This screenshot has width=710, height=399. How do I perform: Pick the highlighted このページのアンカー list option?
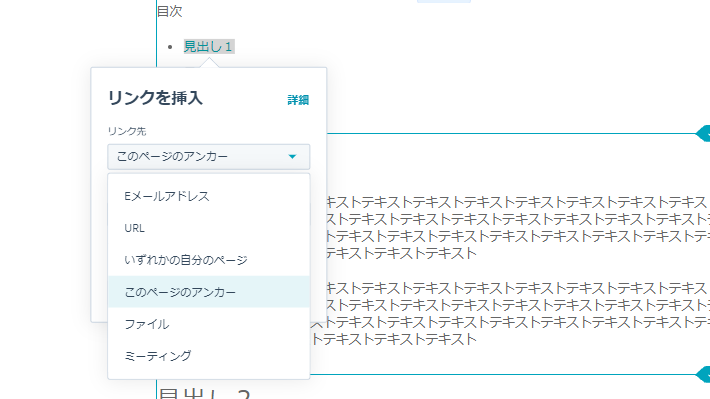tap(208, 292)
